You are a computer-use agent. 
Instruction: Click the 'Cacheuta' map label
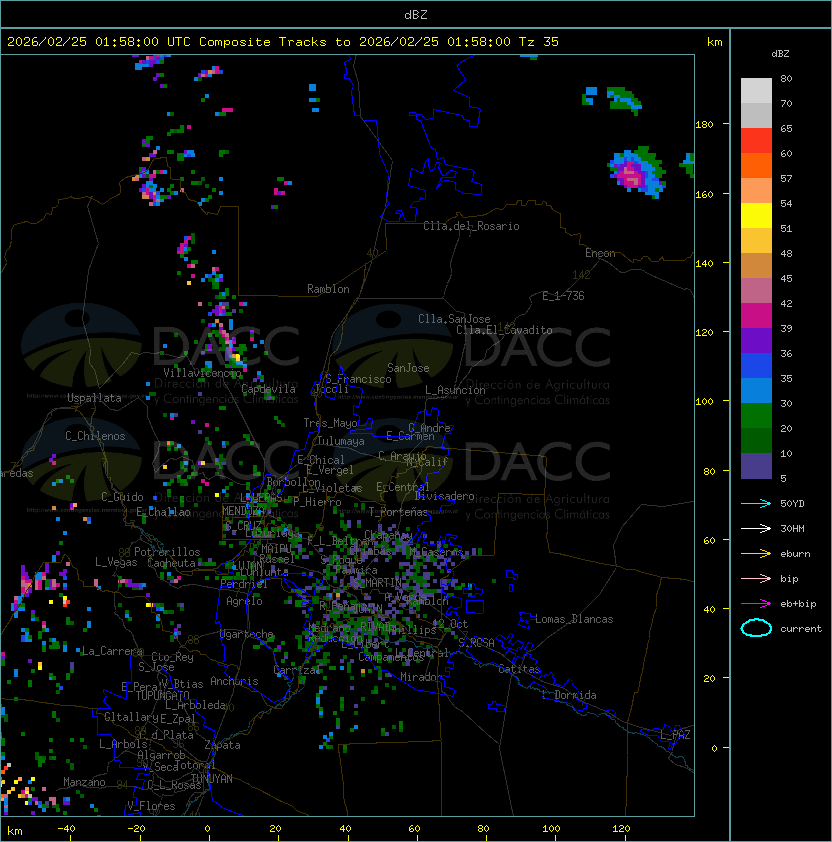tap(171, 563)
